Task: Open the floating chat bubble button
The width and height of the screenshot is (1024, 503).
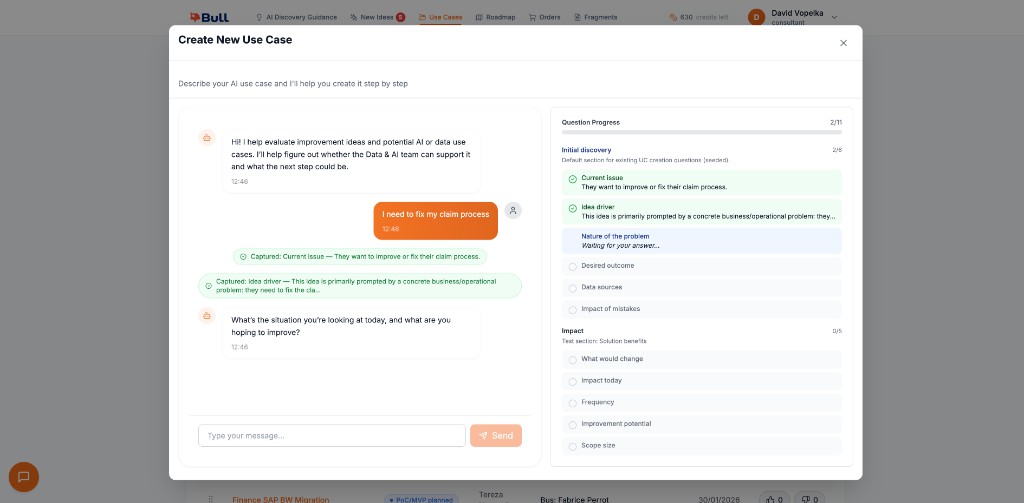Action: pyautogui.click(x=24, y=477)
